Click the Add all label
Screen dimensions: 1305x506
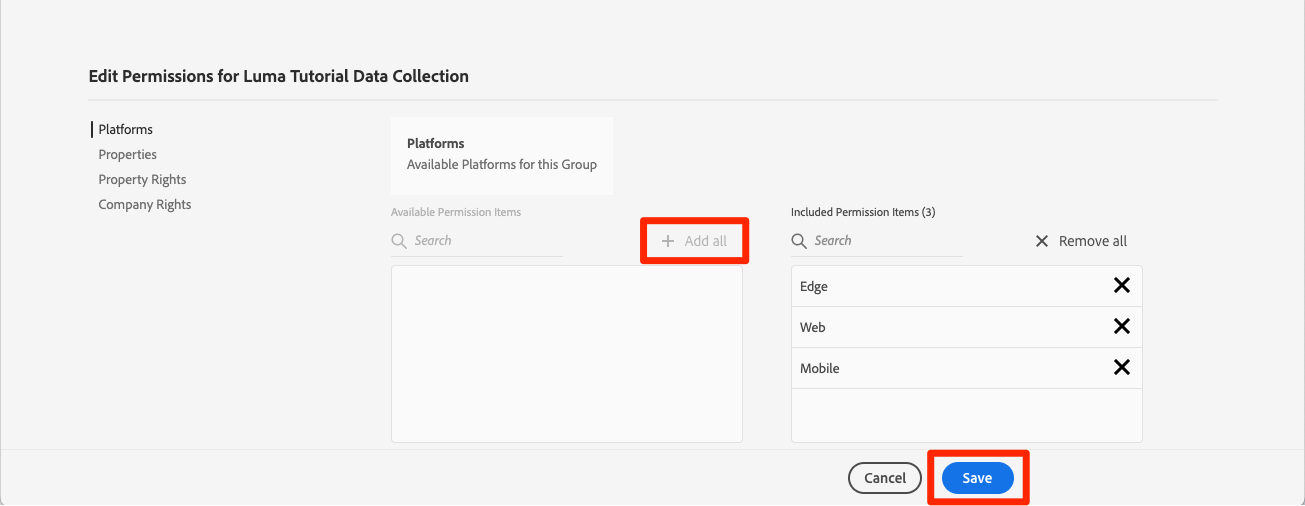pyautogui.click(x=706, y=241)
